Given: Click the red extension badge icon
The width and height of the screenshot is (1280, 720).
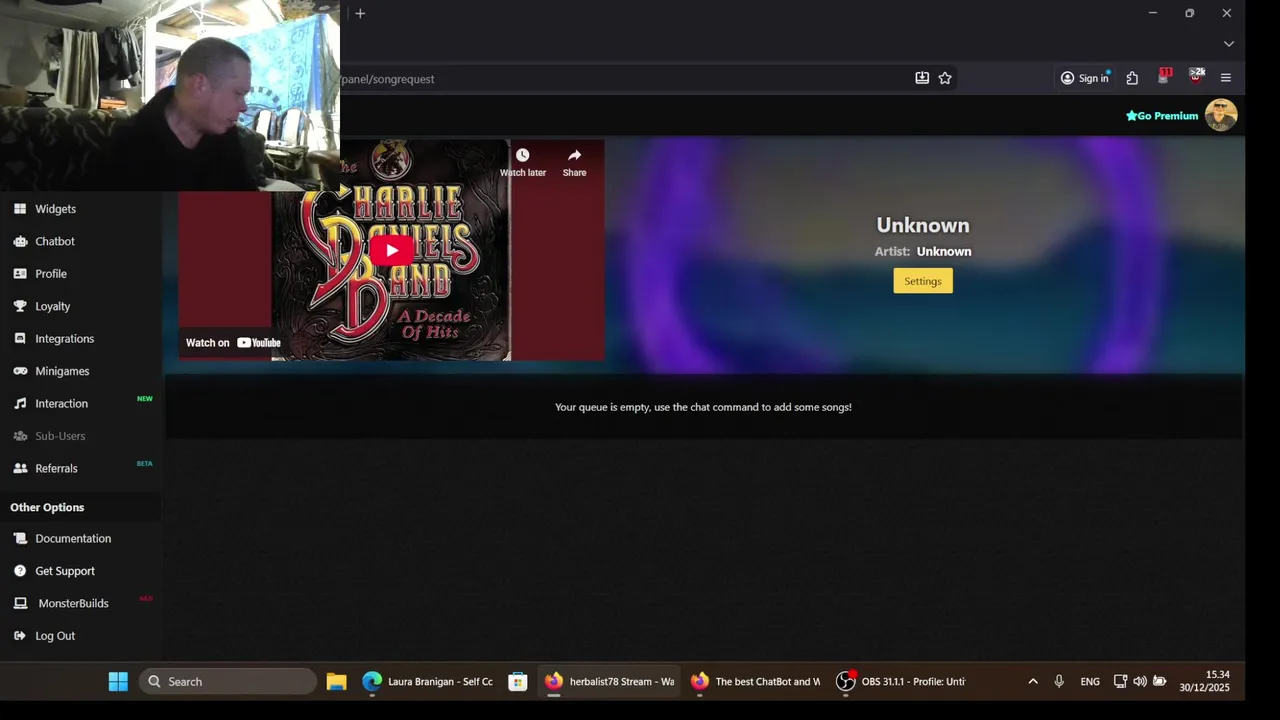Looking at the screenshot, I should 1164,76.
